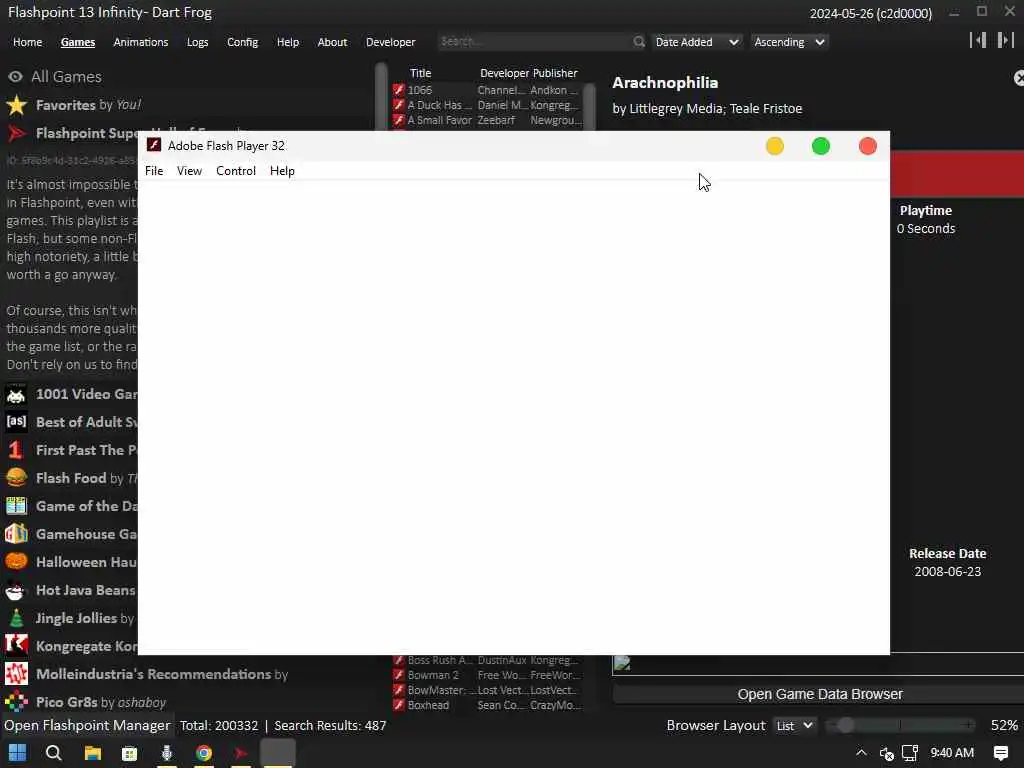Open the Date Added sort dropdown

click(697, 42)
